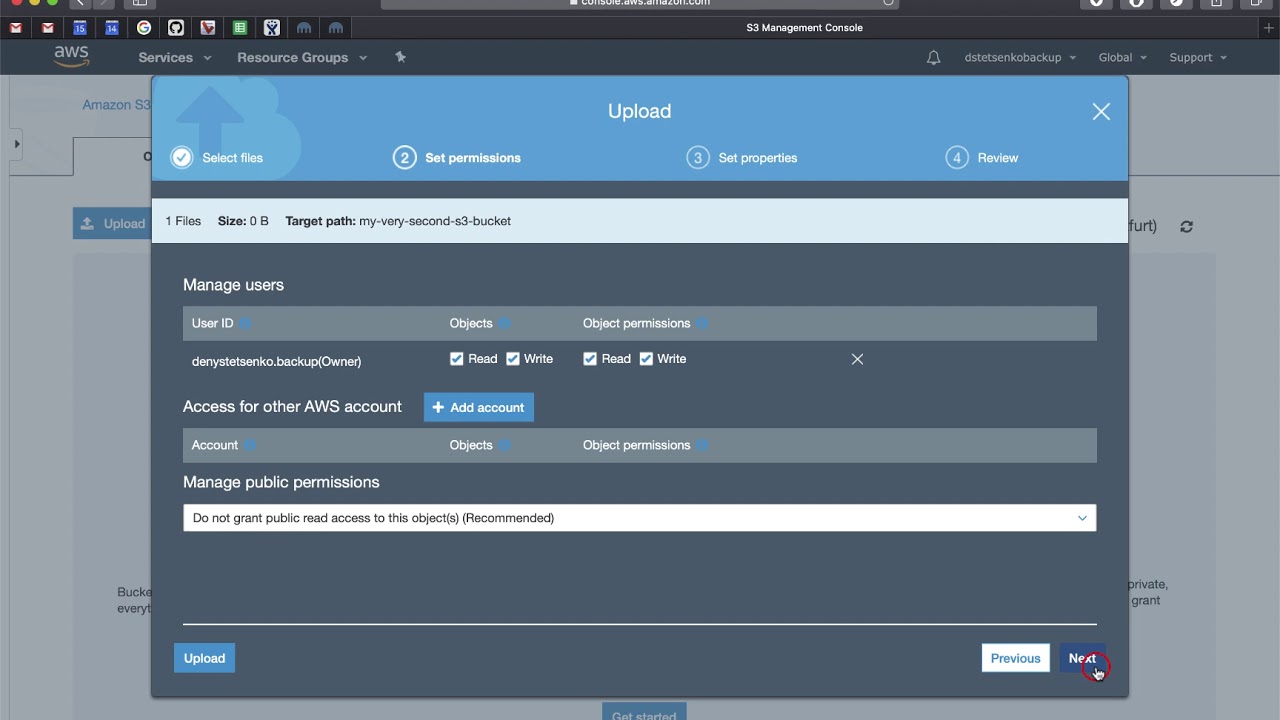Click the Upload button behind the dialog

[113, 224]
